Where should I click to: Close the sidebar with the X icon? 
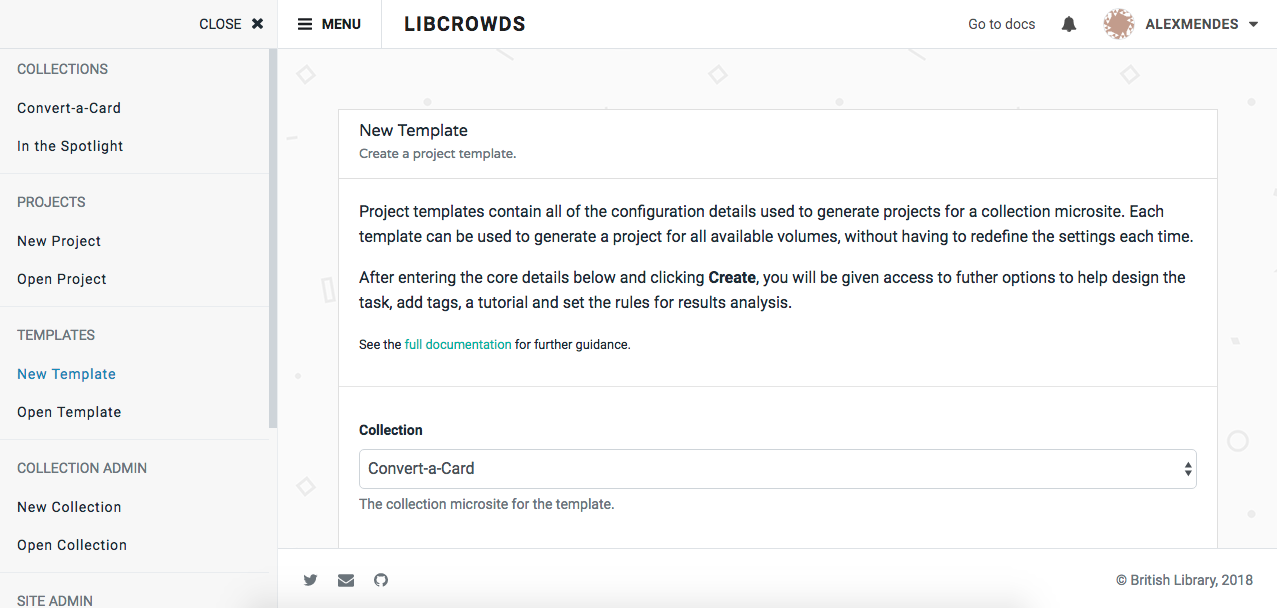click(x=257, y=23)
